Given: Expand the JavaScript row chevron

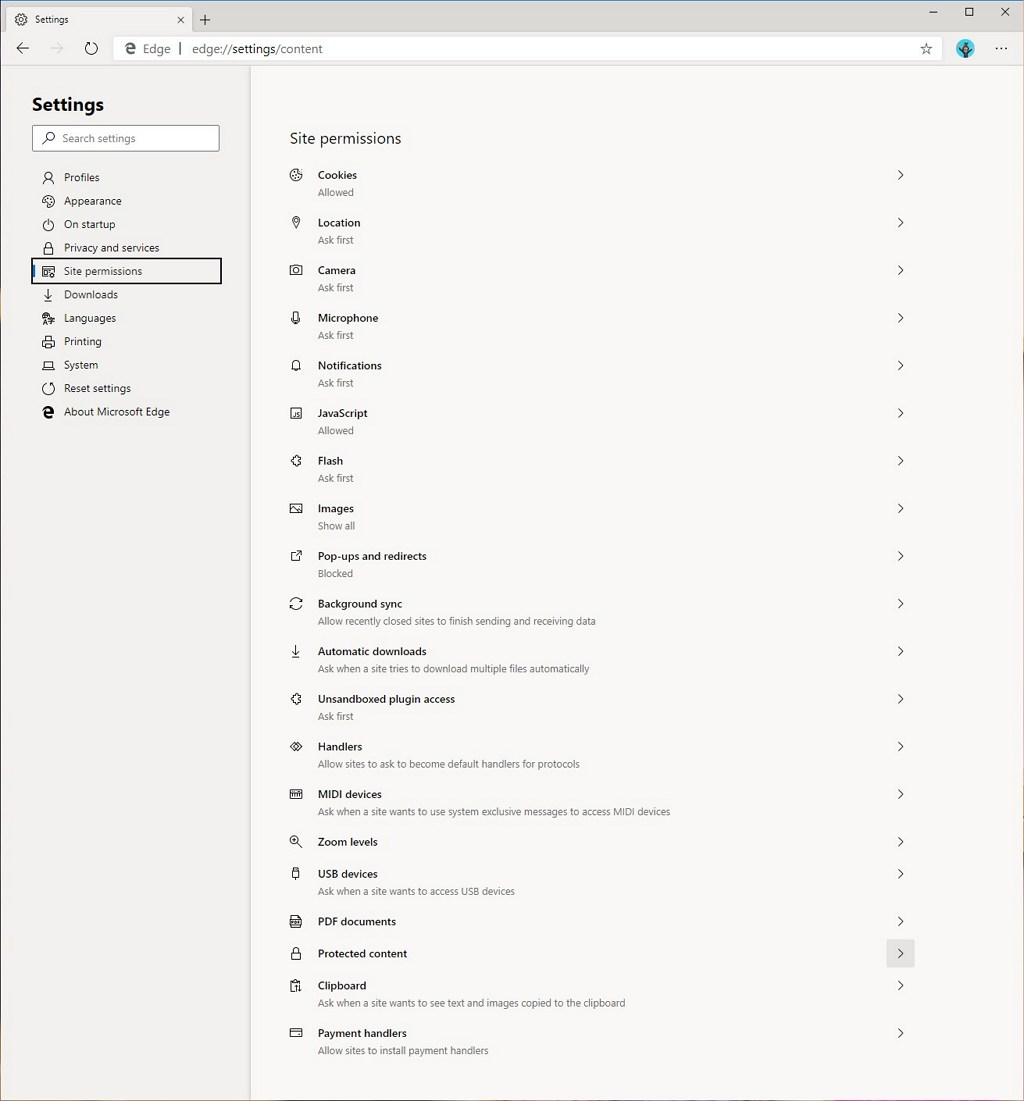Looking at the screenshot, I should tap(900, 414).
